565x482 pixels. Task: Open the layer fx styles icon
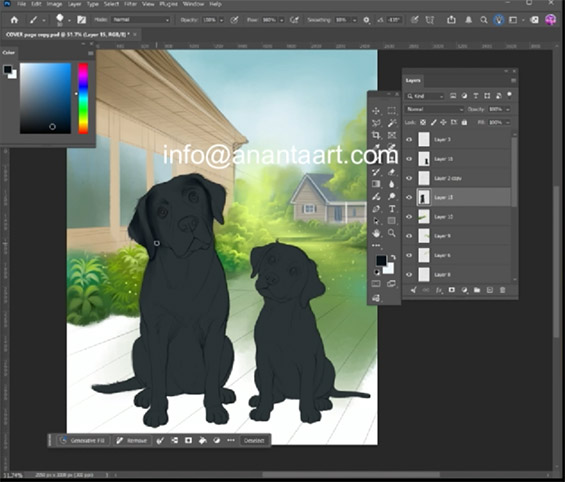pos(439,290)
